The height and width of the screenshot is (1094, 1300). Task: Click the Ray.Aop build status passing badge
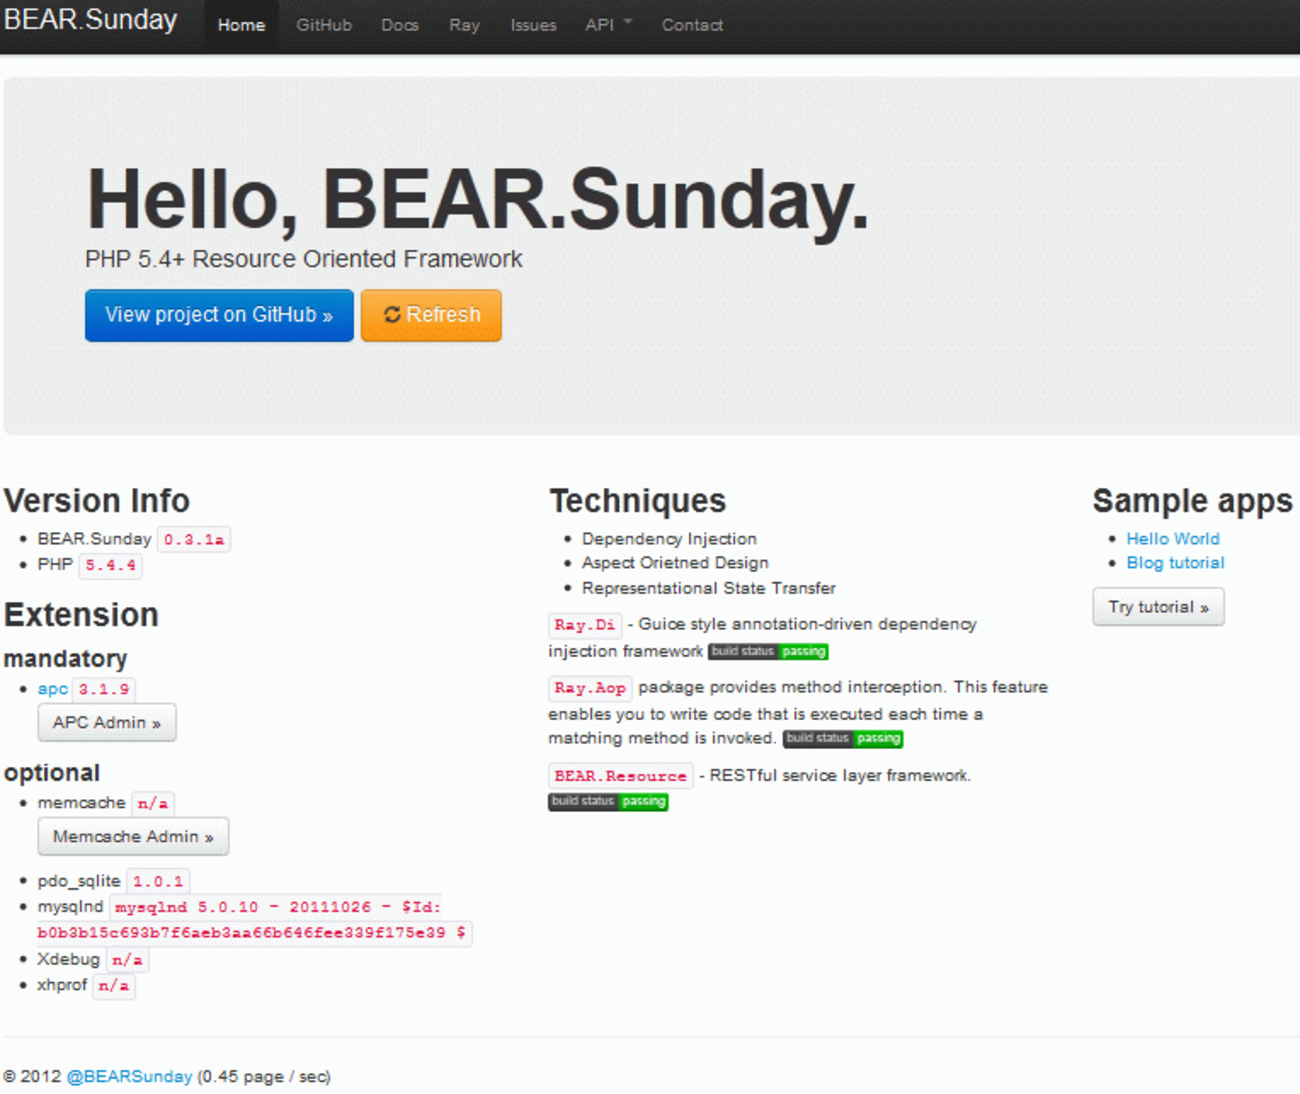(843, 739)
